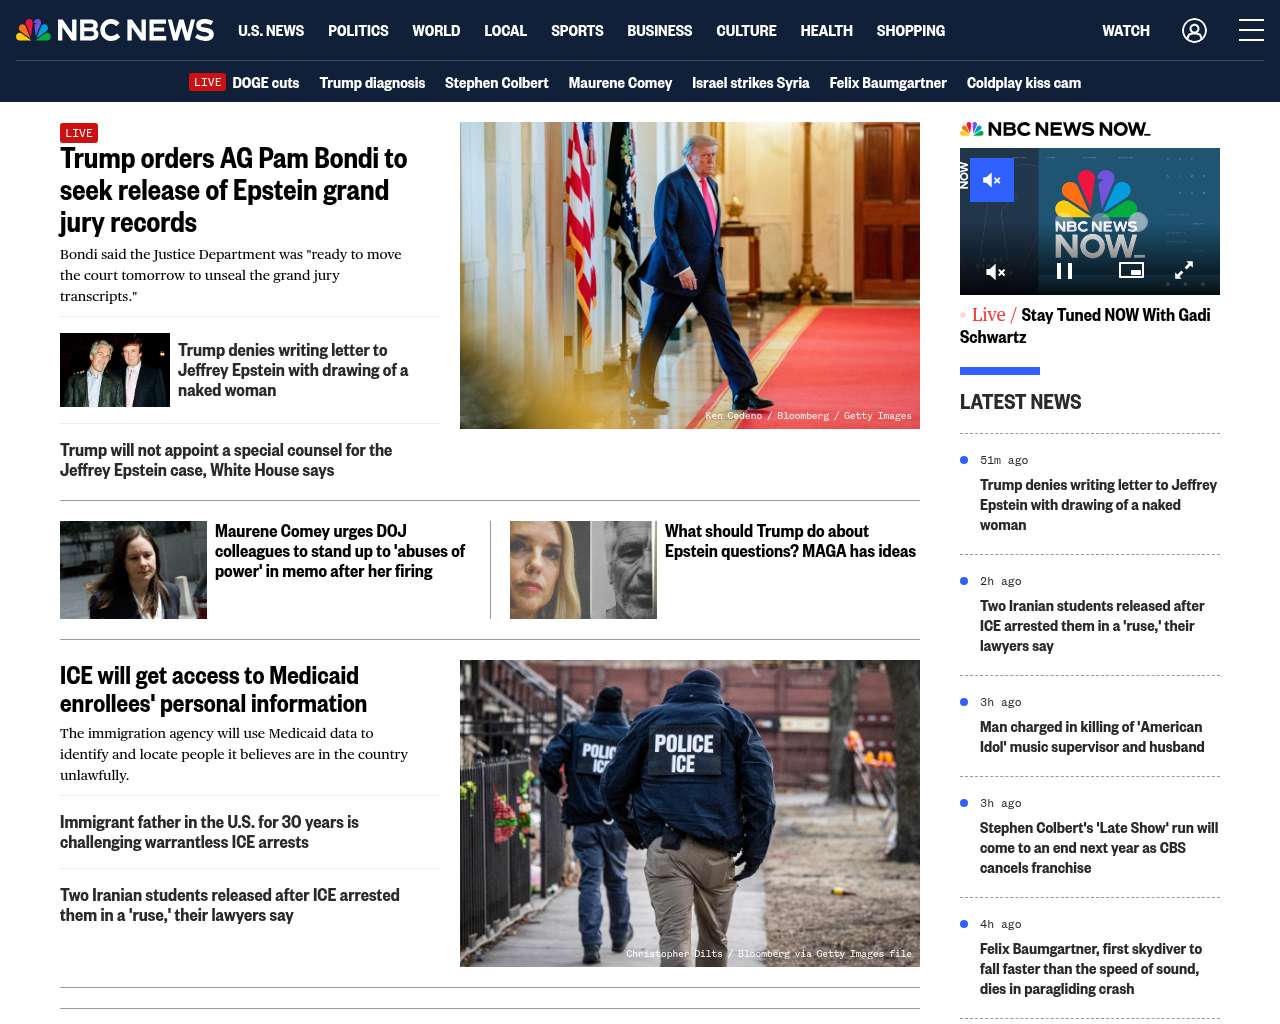Viewport: 1280px width, 1024px height.
Task: Open the World section
Action: 436,31
